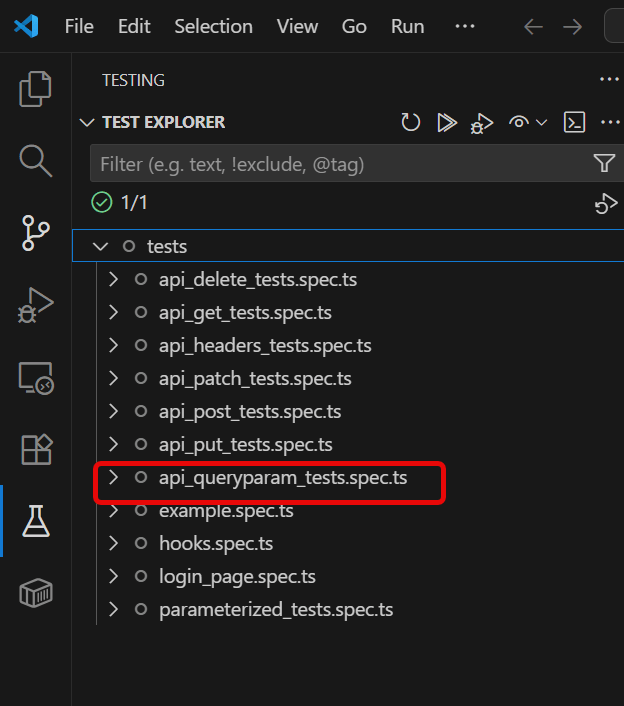The image size is (624, 706).
Task: Open the Selection menu
Action: coord(213,26)
